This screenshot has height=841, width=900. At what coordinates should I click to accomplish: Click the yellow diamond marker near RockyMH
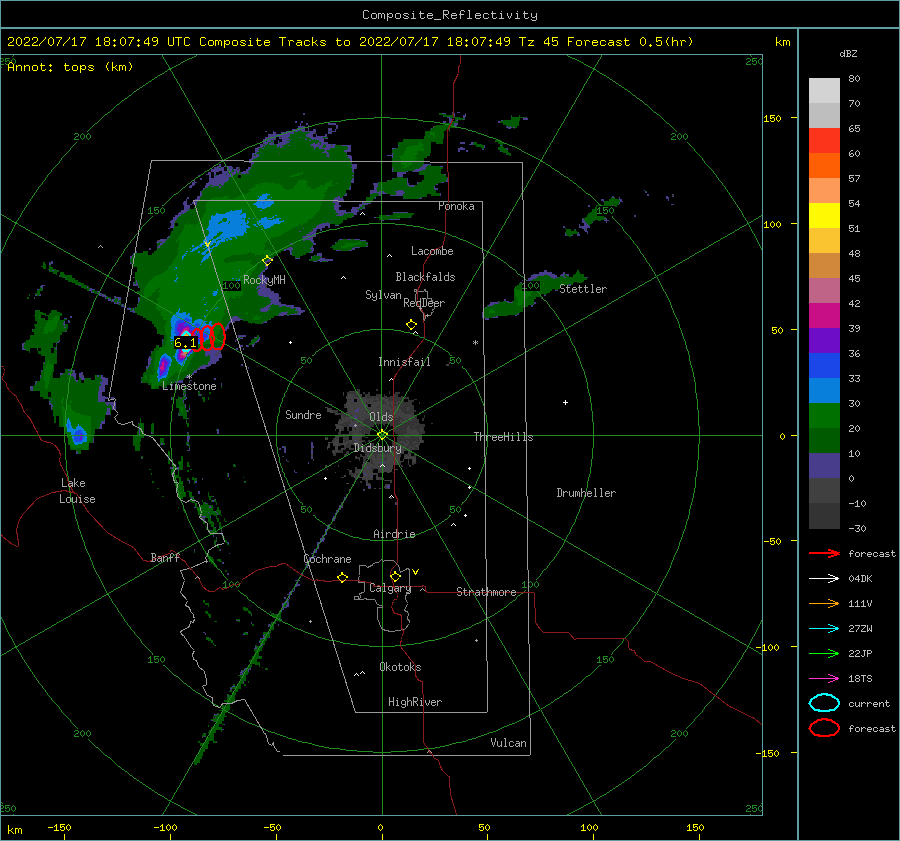[267, 261]
